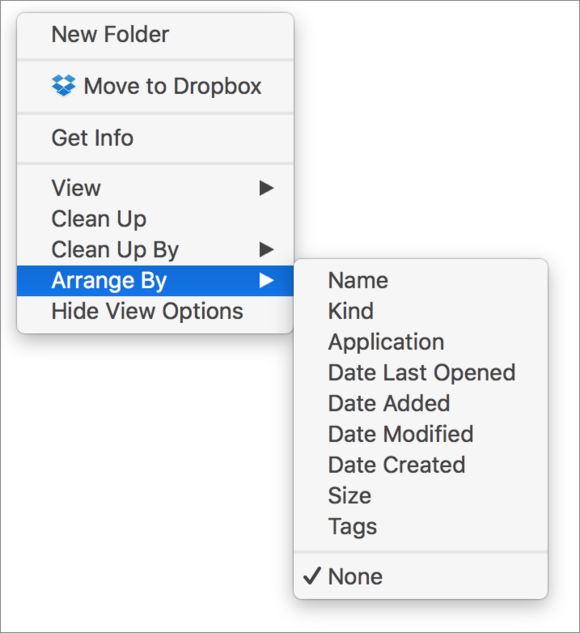This screenshot has height=633, width=580.
Task: Click the Arrange By submenu arrow
Action: coord(266,280)
